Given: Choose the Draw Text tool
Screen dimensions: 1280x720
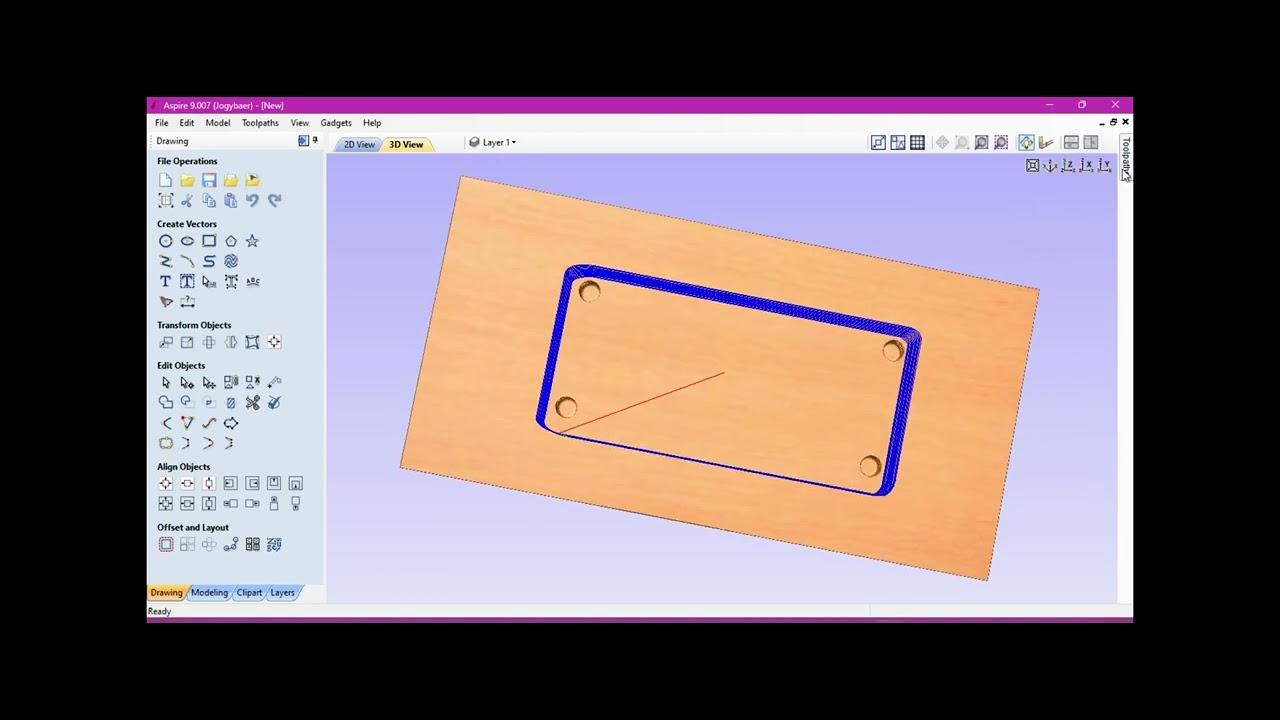Looking at the screenshot, I should pos(165,282).
